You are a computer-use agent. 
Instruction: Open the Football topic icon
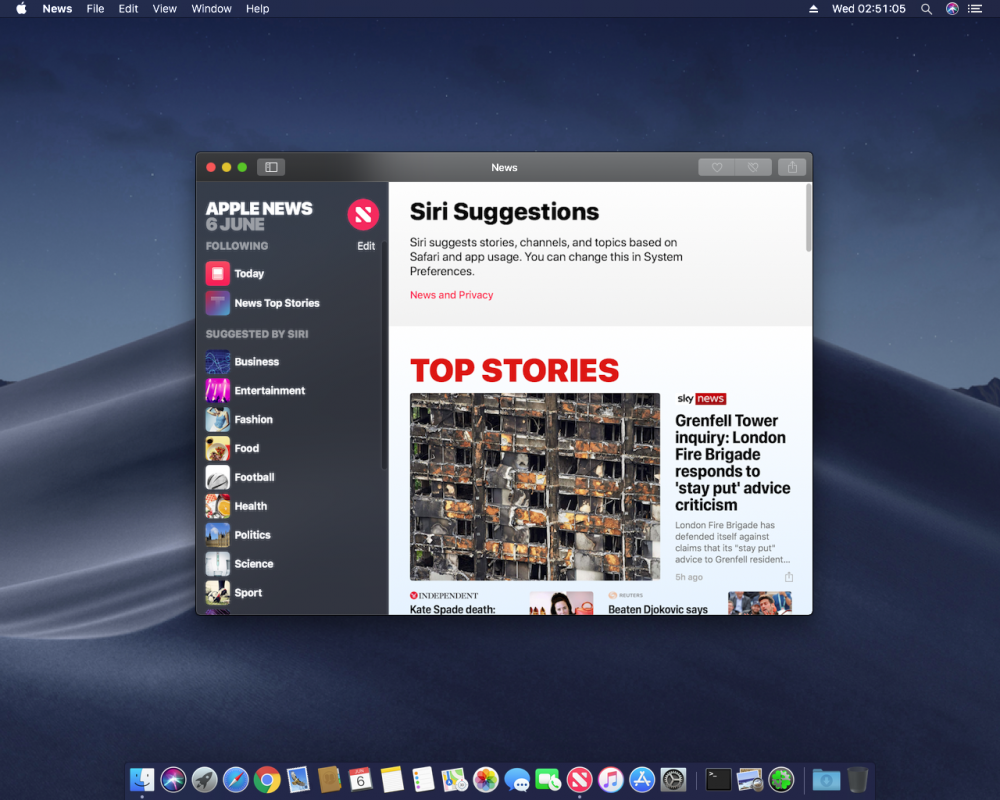(217, 477)
